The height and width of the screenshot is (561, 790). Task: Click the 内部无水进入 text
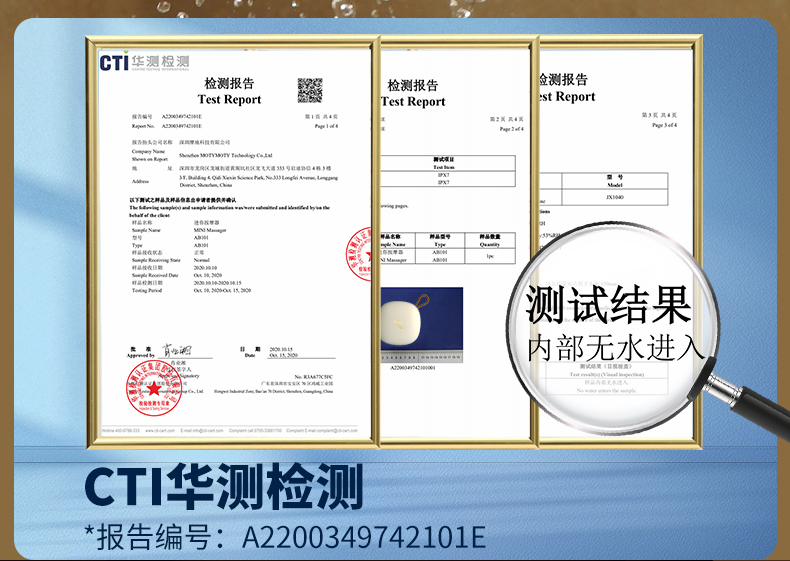click(x=610, y=347)
